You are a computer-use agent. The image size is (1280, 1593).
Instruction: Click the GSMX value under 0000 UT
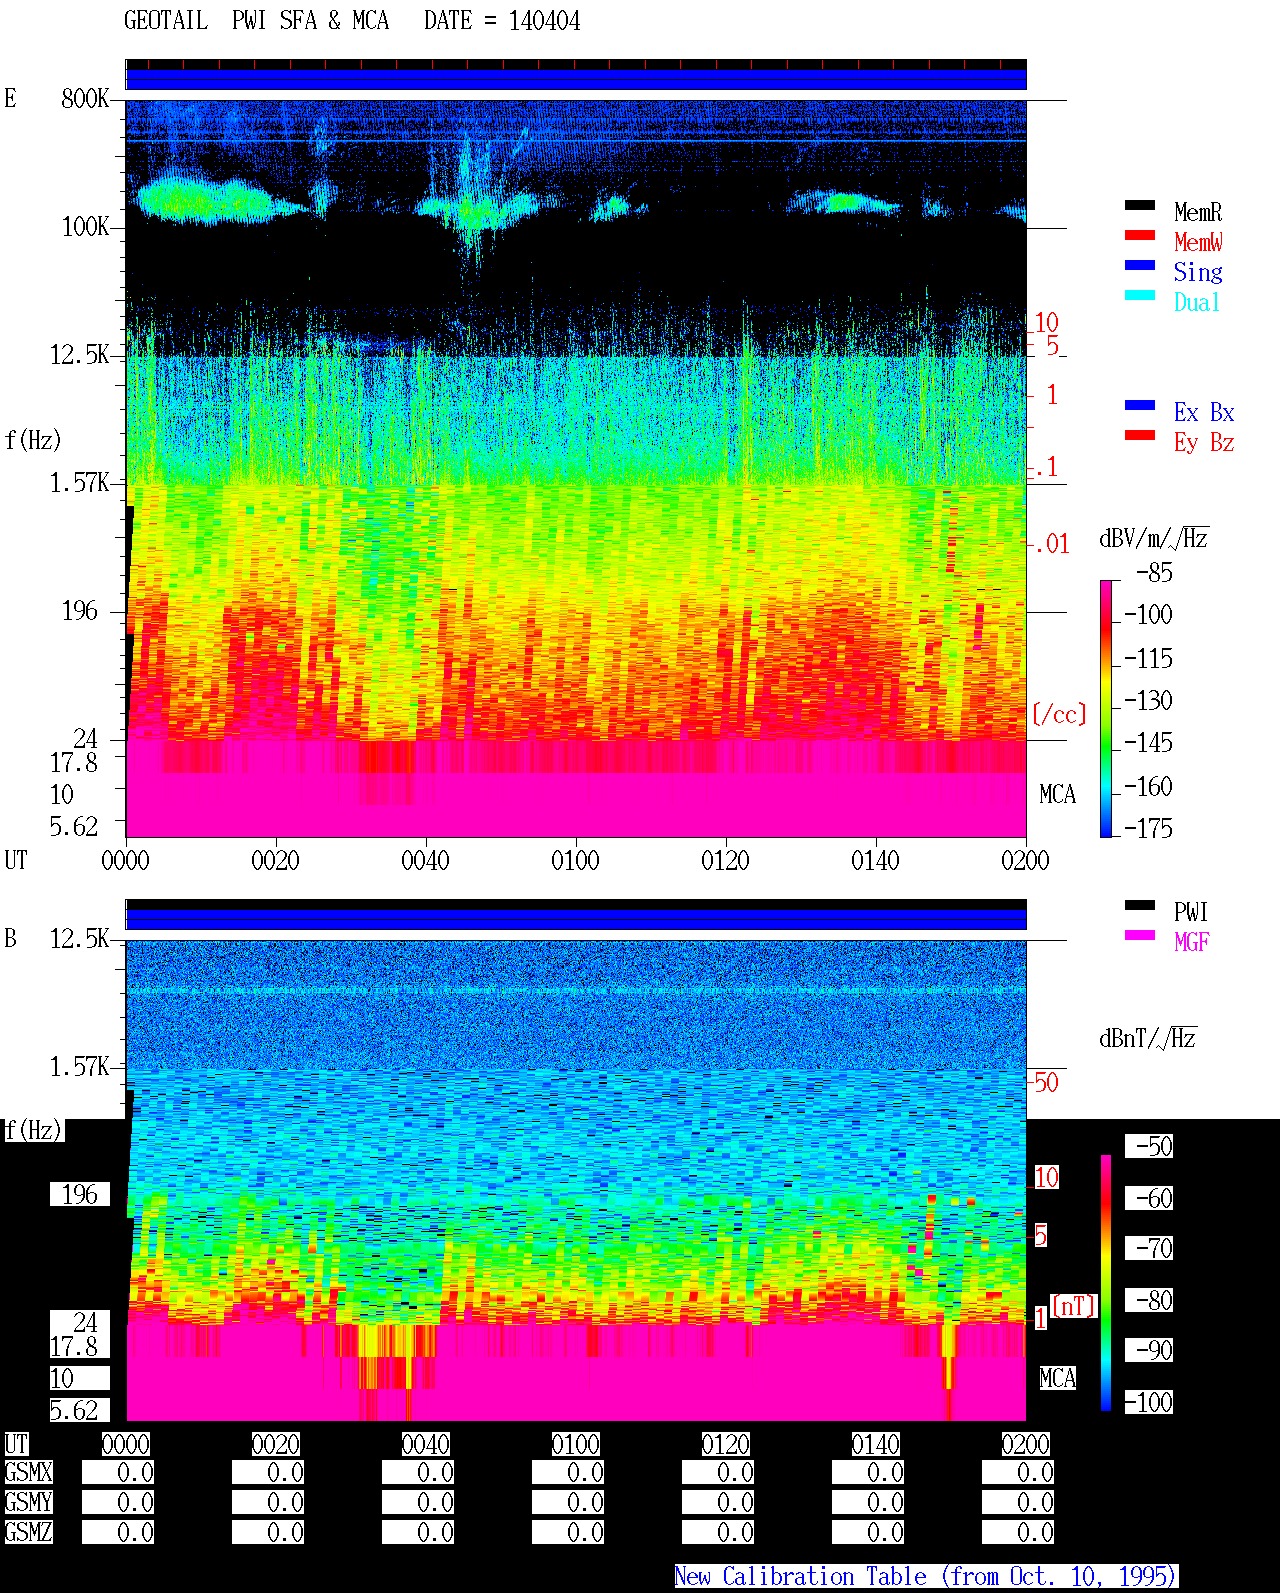(x=118, y=1473)
